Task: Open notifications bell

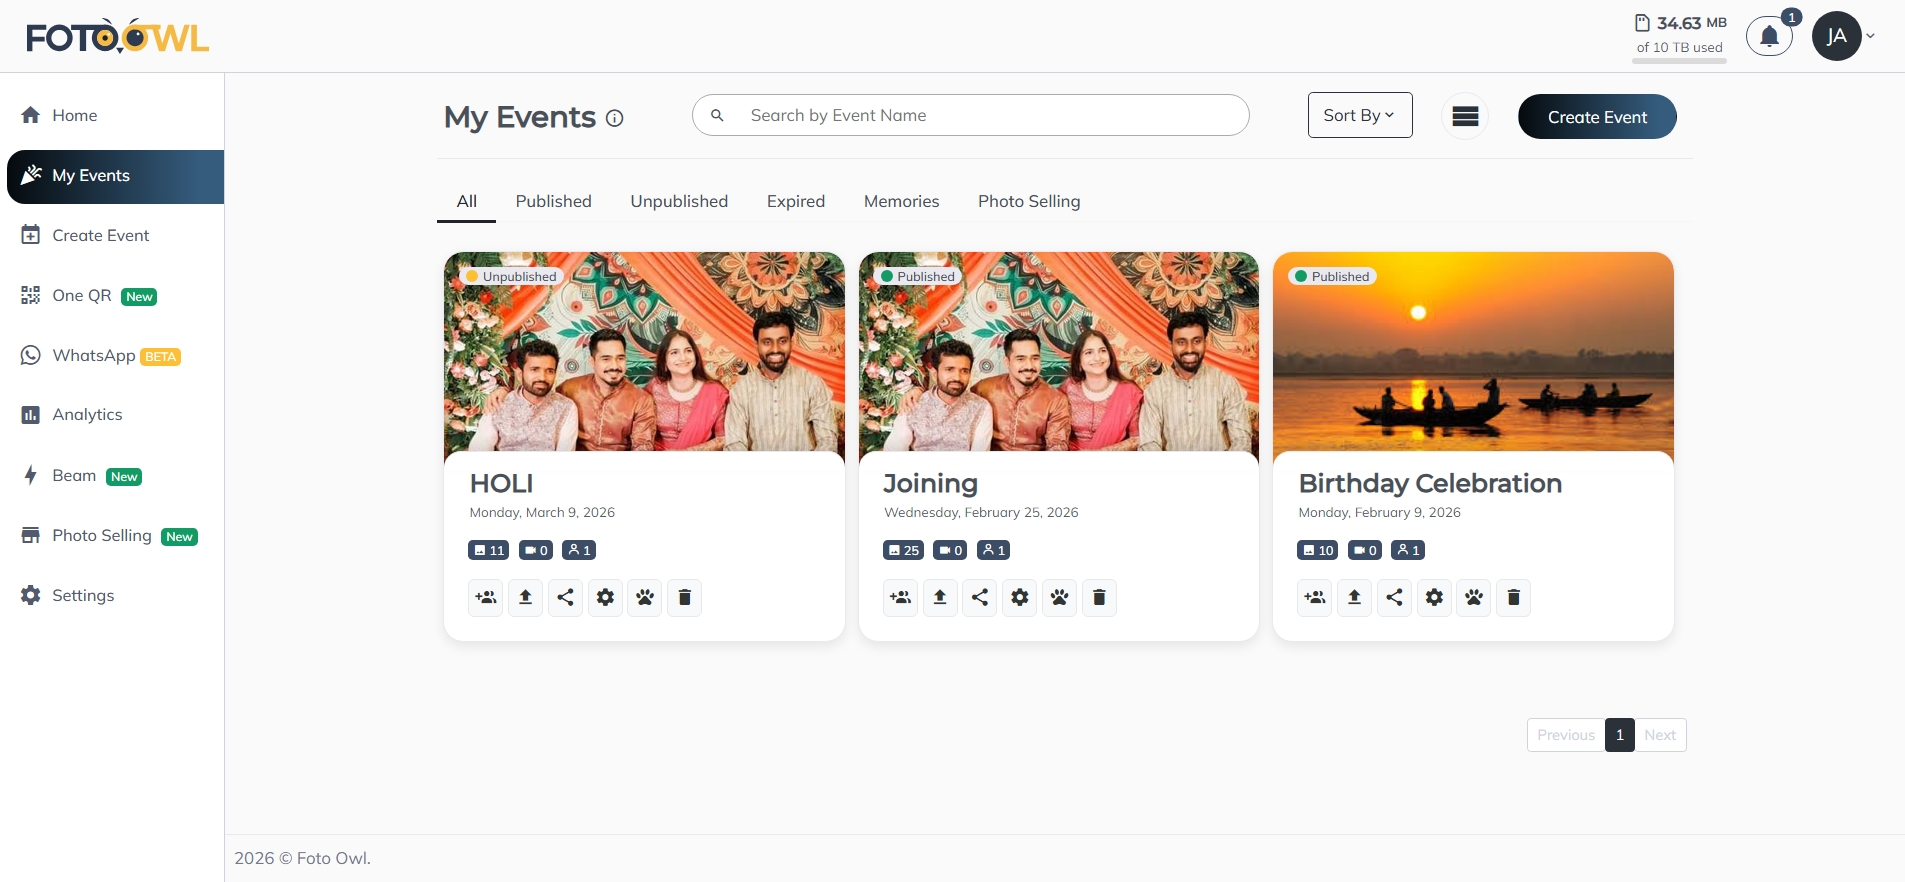Action: point(1768,35)
